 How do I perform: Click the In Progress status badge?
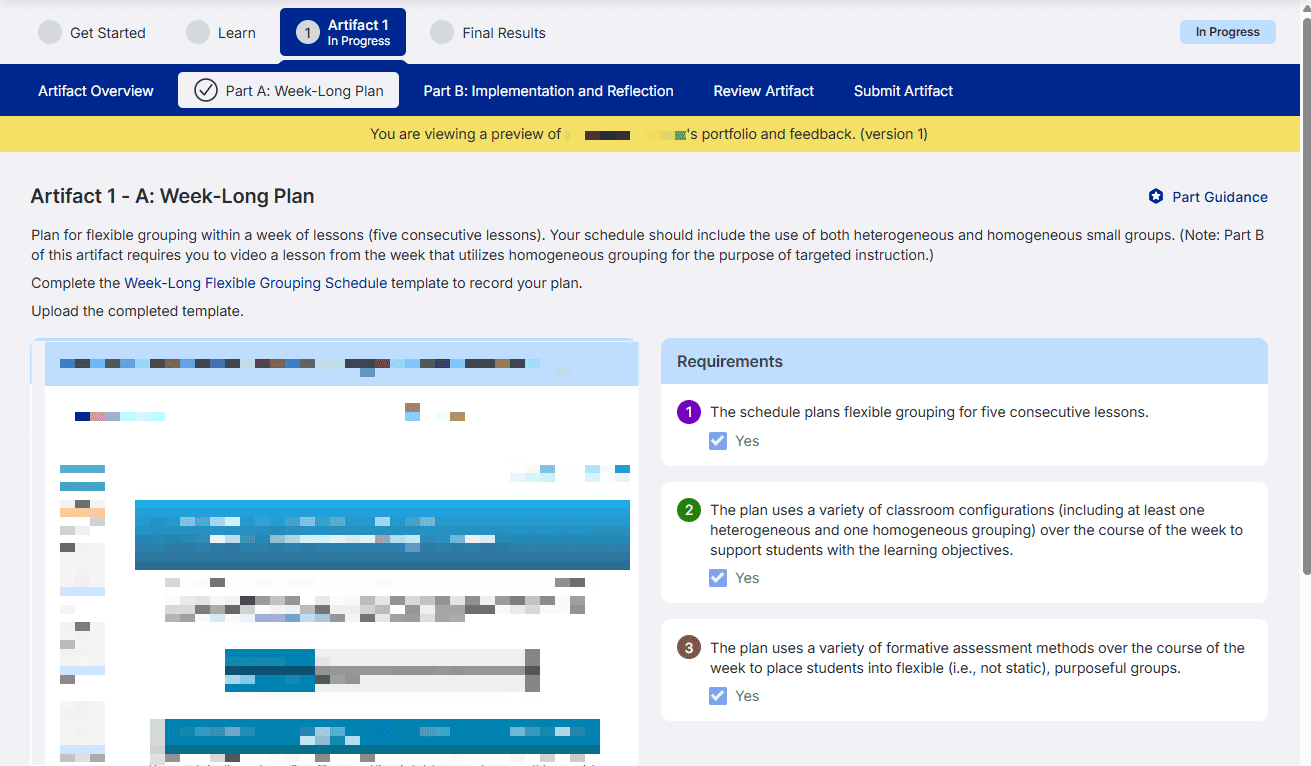[x=1227, y=32]
